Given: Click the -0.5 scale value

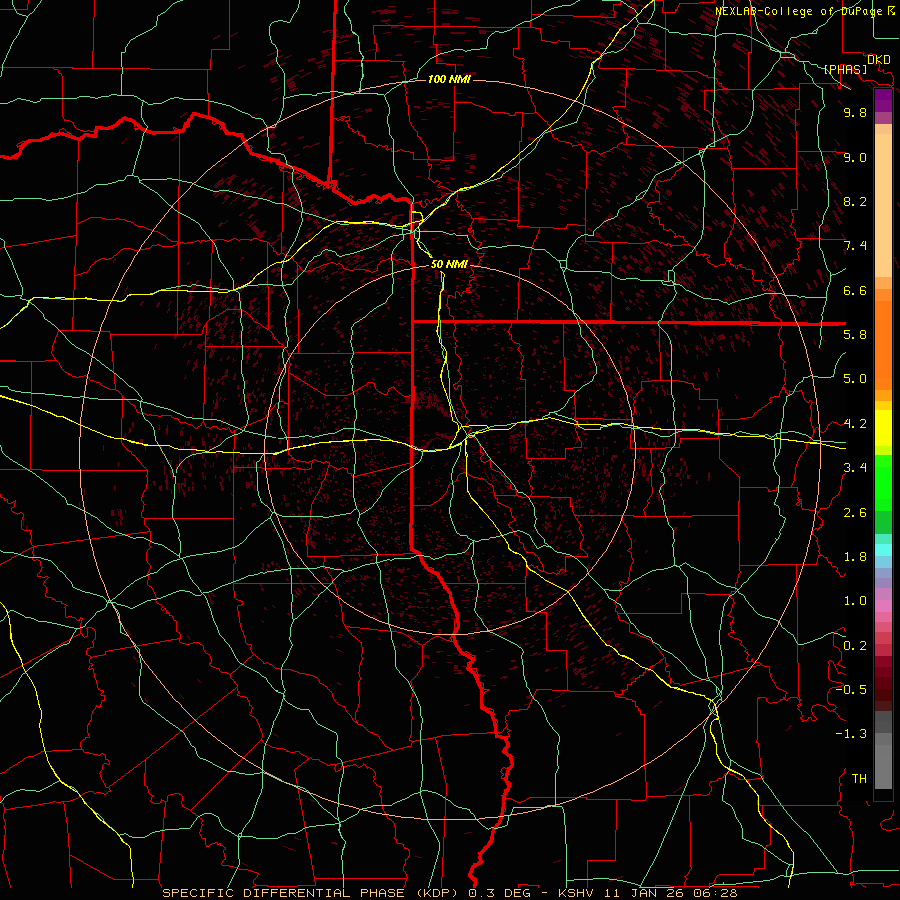Looking at the screenshot, I should (x=851, y=690).
